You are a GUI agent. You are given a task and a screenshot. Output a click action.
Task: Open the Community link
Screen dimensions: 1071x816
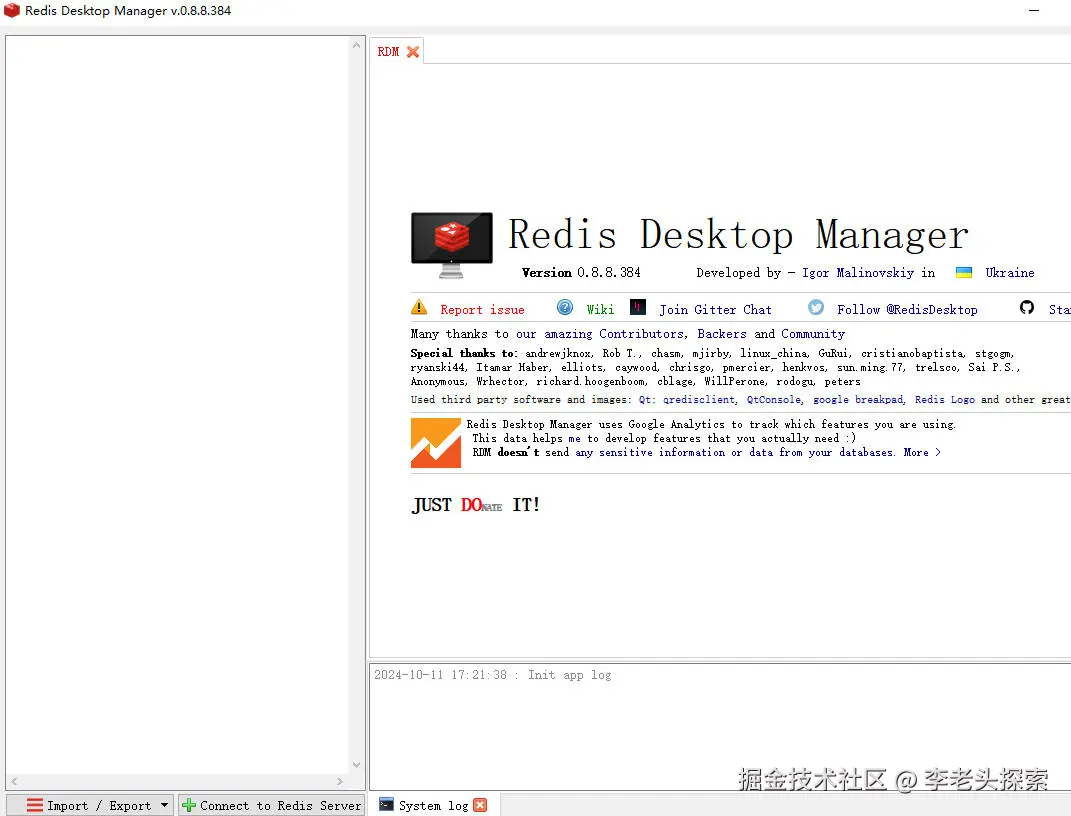click(813, 334)
